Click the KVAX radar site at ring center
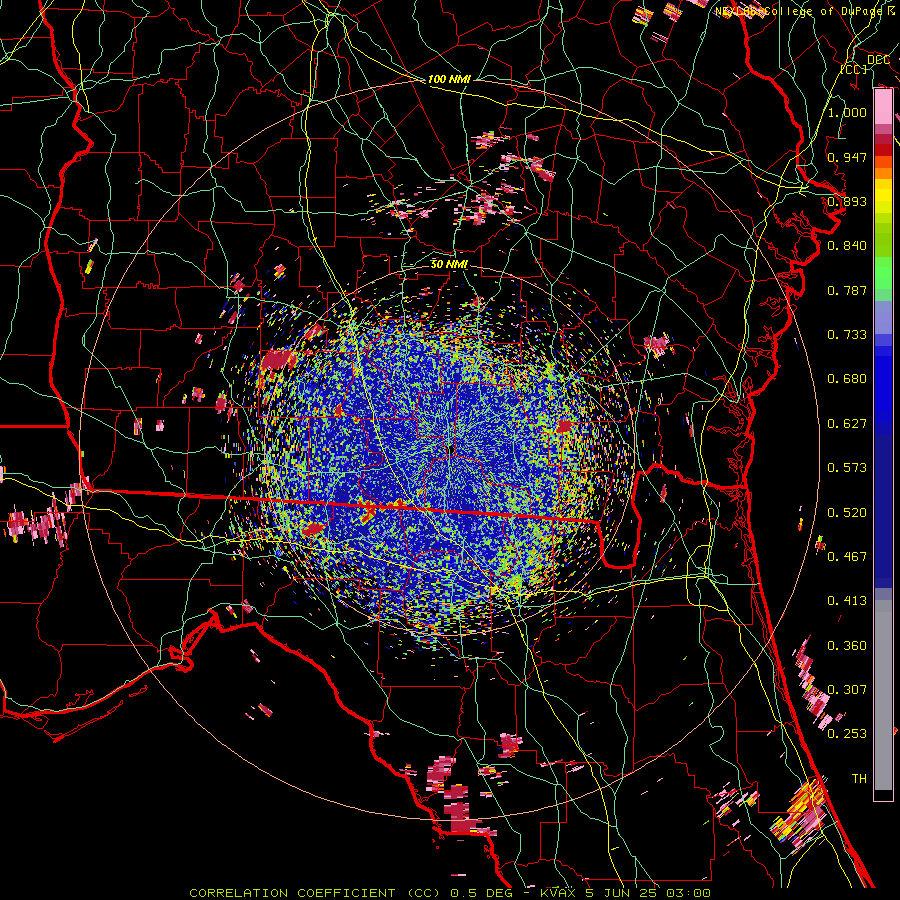 (450, 449)
